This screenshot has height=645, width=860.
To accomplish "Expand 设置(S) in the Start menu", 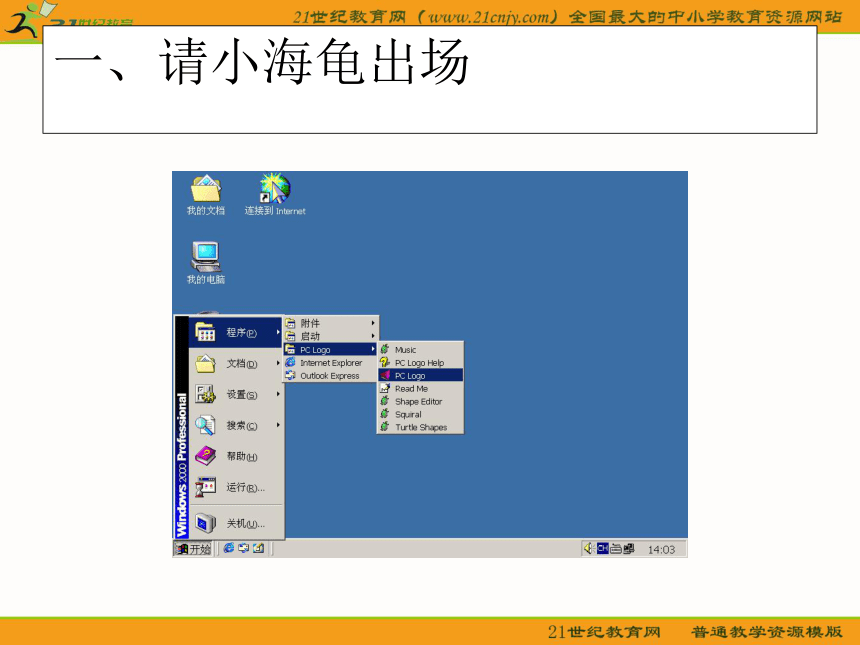I will pyautogui.click(x=235, y=394).
